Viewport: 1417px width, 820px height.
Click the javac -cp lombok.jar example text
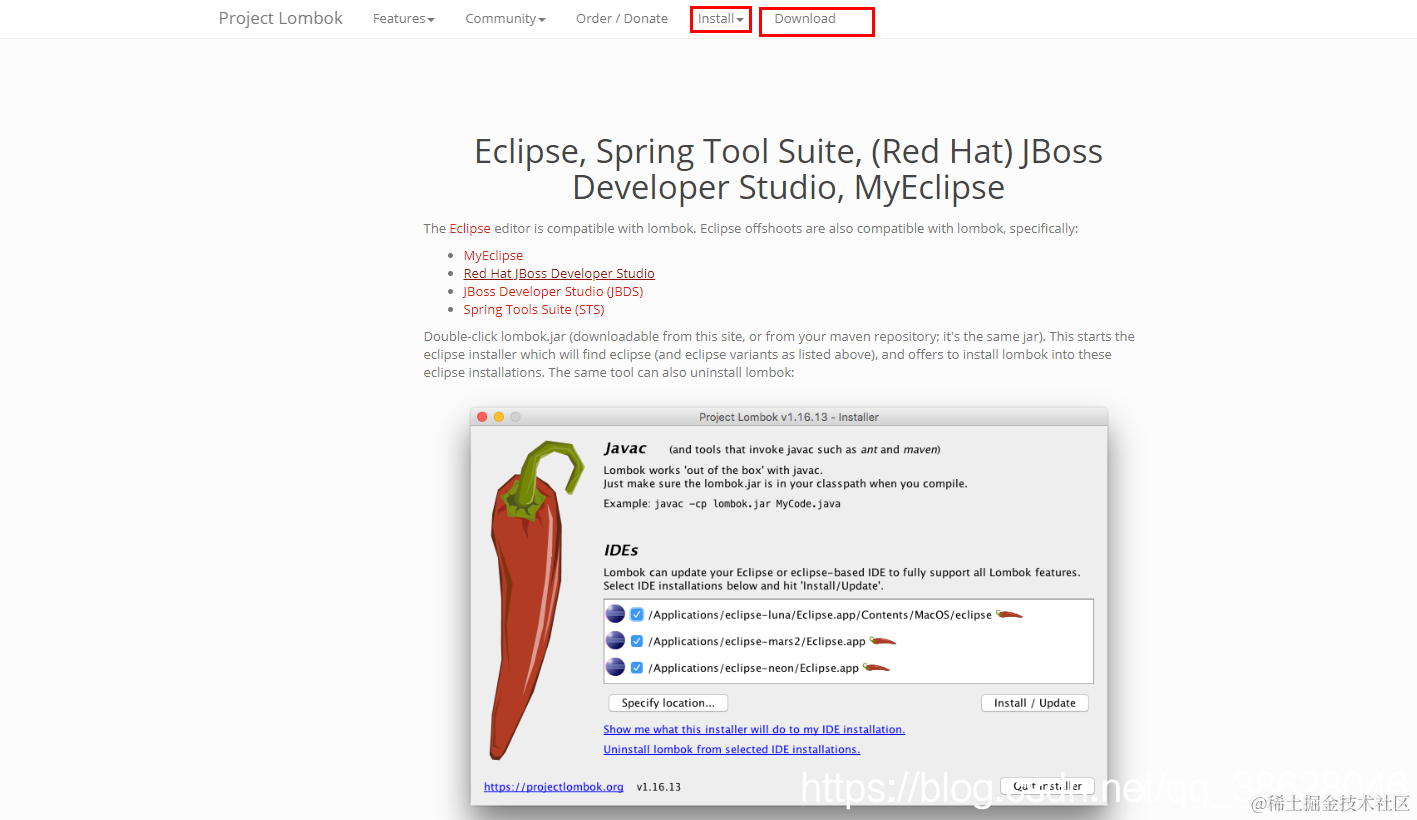point(748,504)
